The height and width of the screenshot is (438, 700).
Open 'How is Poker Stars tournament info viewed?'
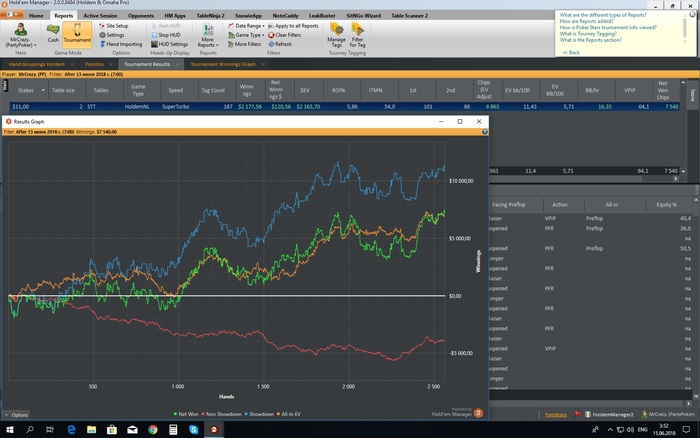pyautogui.click(x=608, y=27)
